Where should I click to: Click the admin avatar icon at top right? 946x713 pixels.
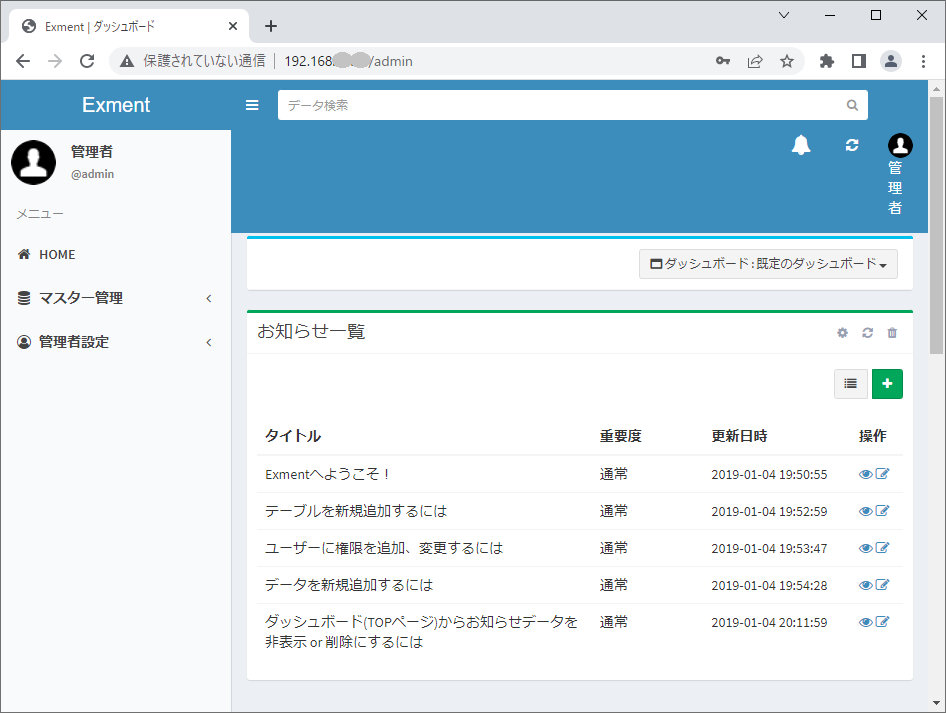(x=898, y=145)
